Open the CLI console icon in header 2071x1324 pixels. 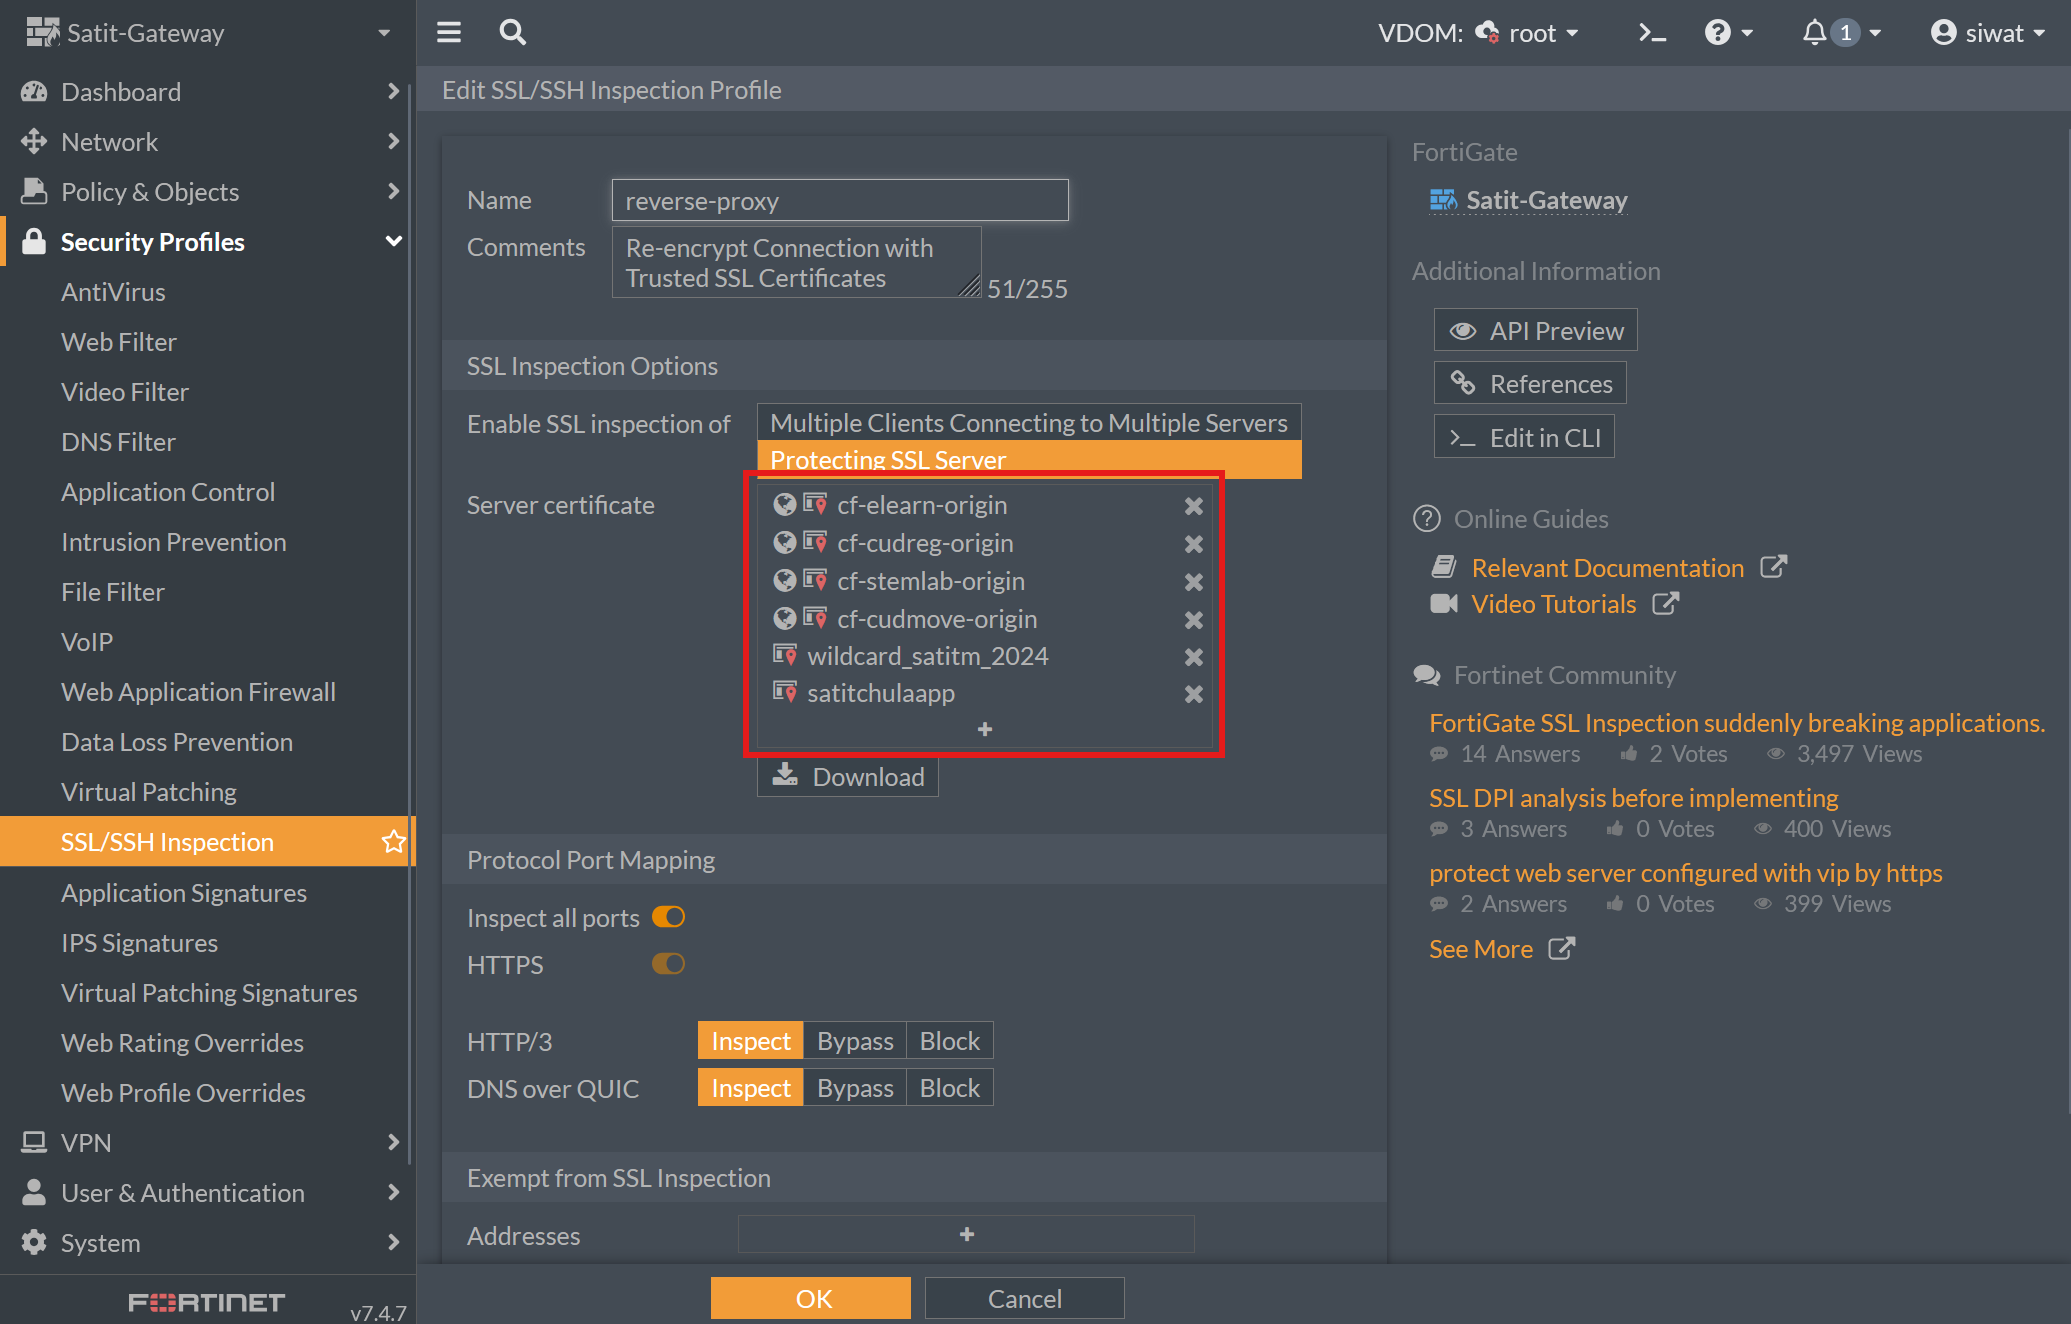click(1652, 33)
